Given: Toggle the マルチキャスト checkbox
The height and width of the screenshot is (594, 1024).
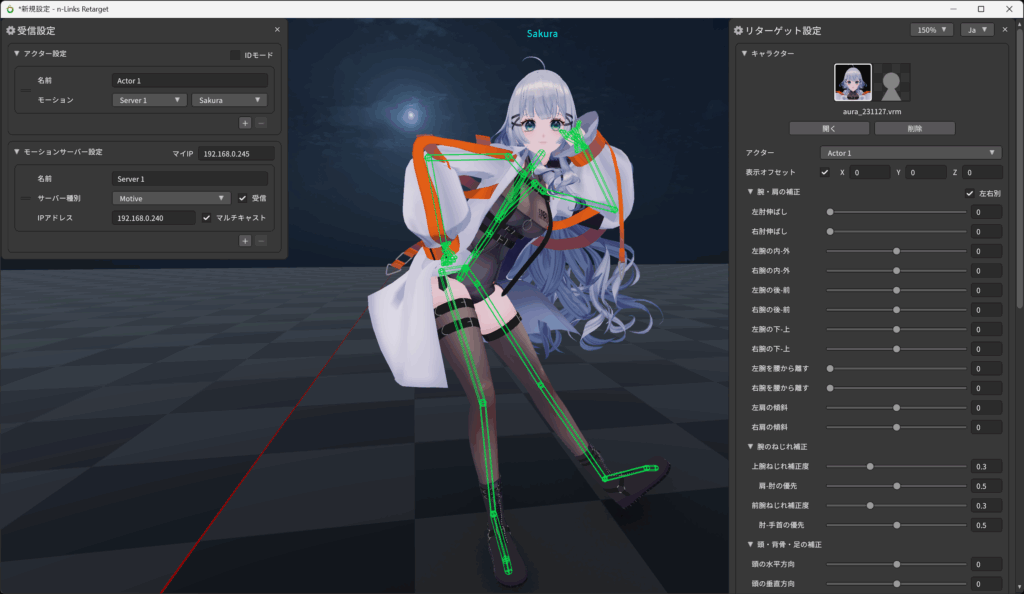Looking at the screenshot, I should pos(207,217).
